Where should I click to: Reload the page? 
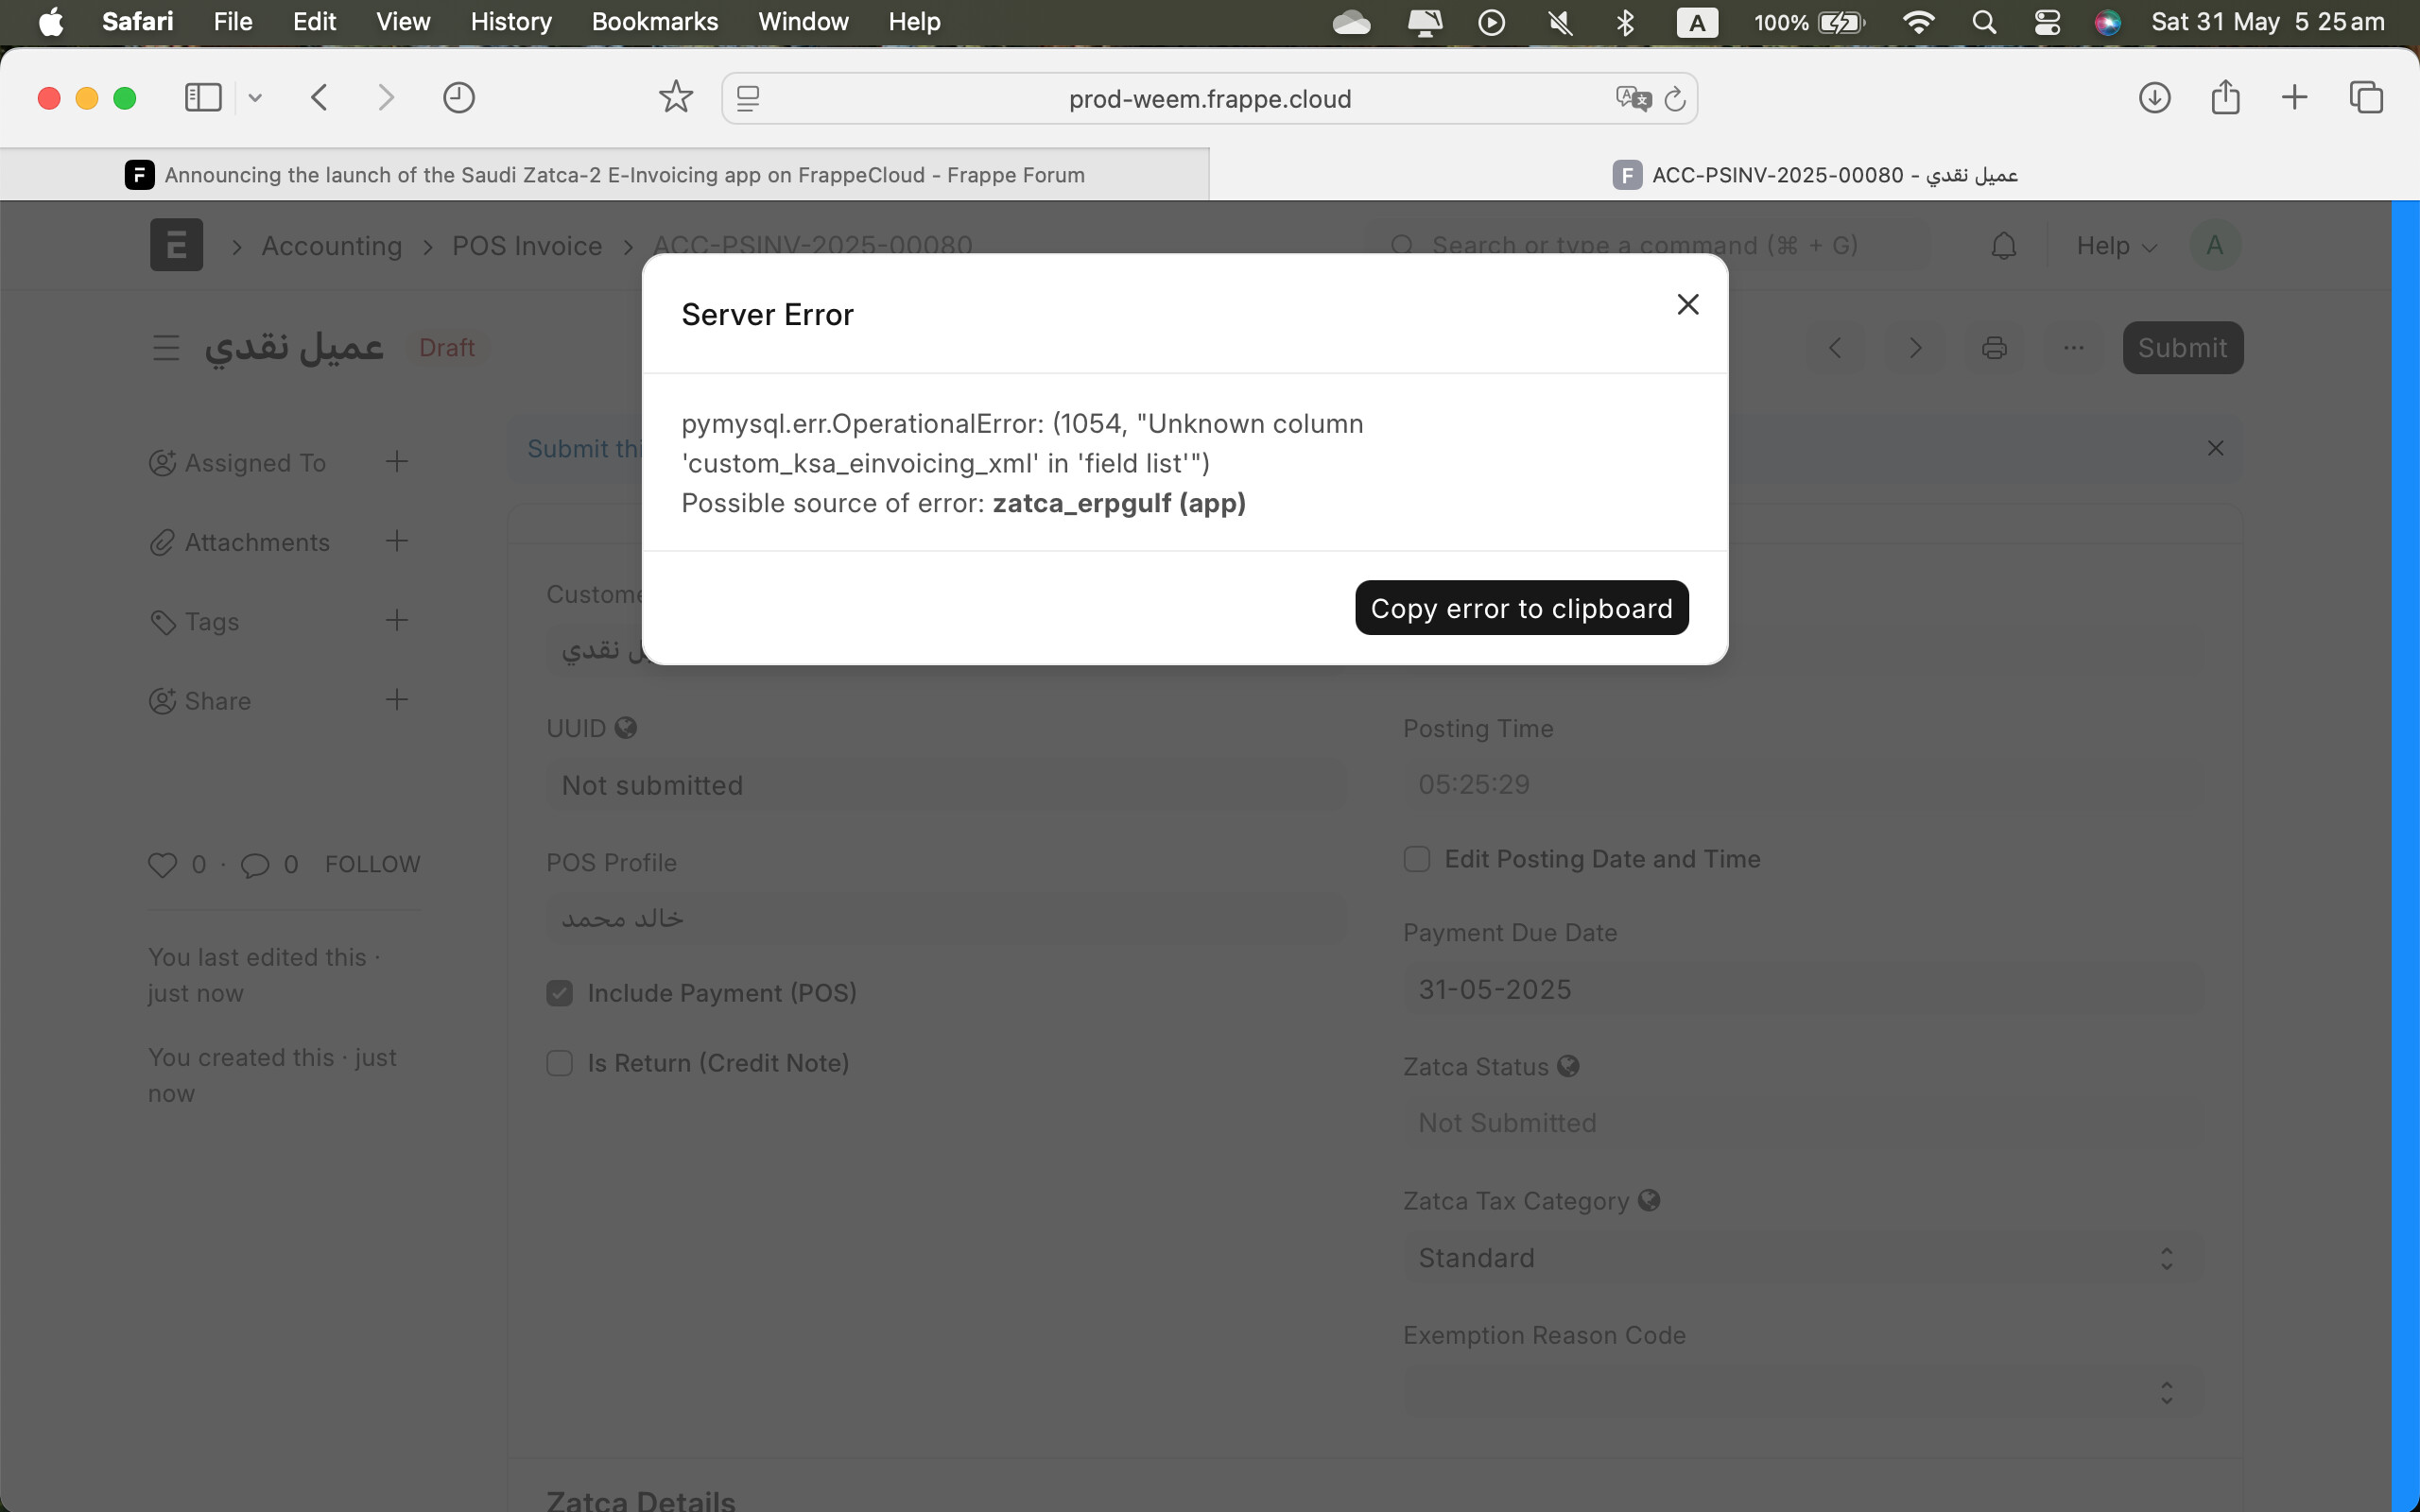(1675, 98)
